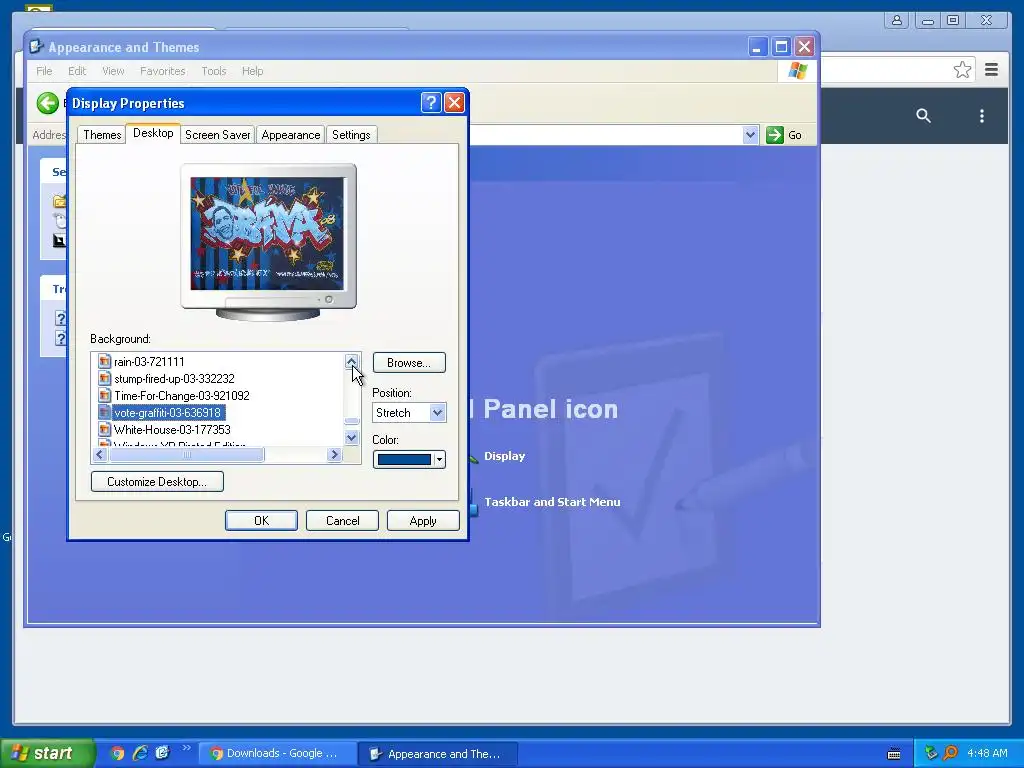
Task: Click the green Go arrow button
Action: (x=775, y=135)
